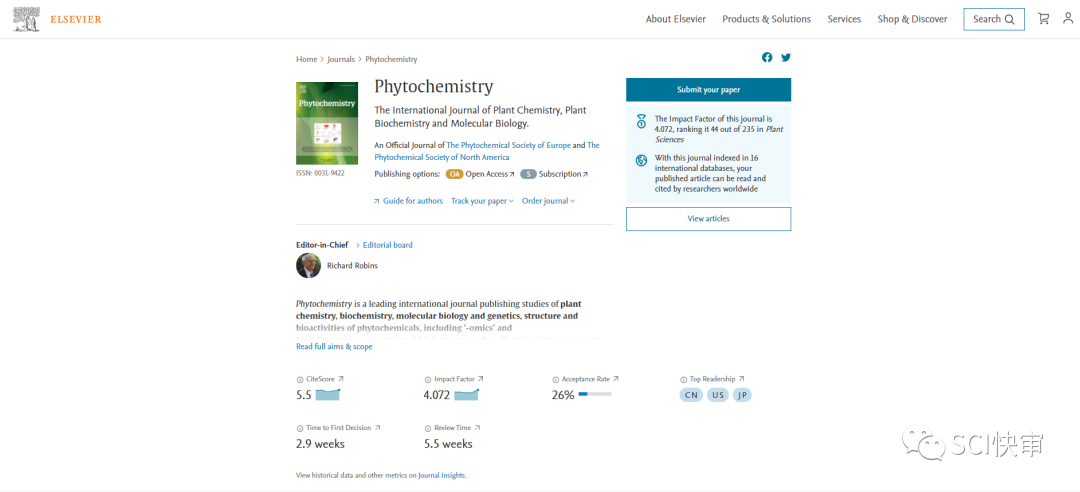Click the Phytochemistry journal cover thumbnail
This screenshot has height=492, width=1080.
(x=327, y=123)
